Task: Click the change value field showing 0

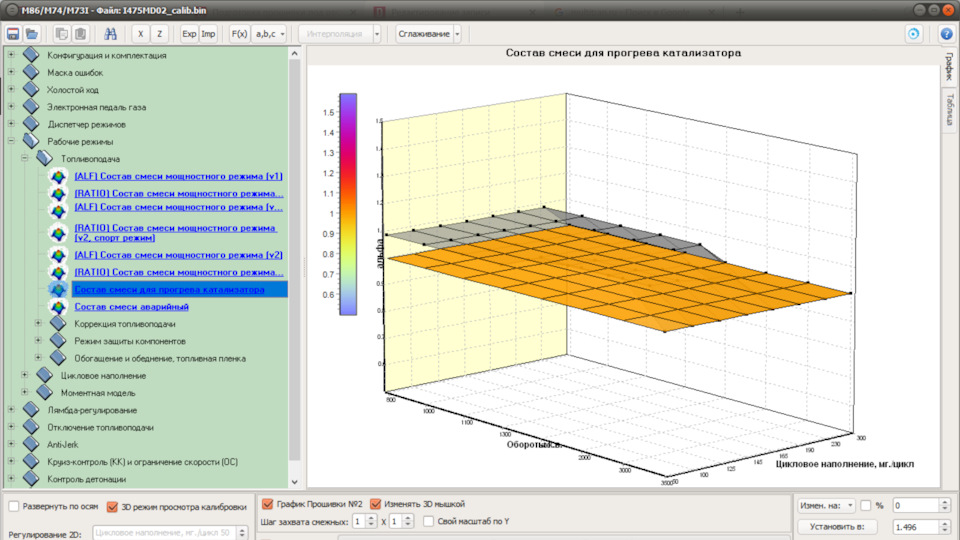Action: tap(915, 505)
